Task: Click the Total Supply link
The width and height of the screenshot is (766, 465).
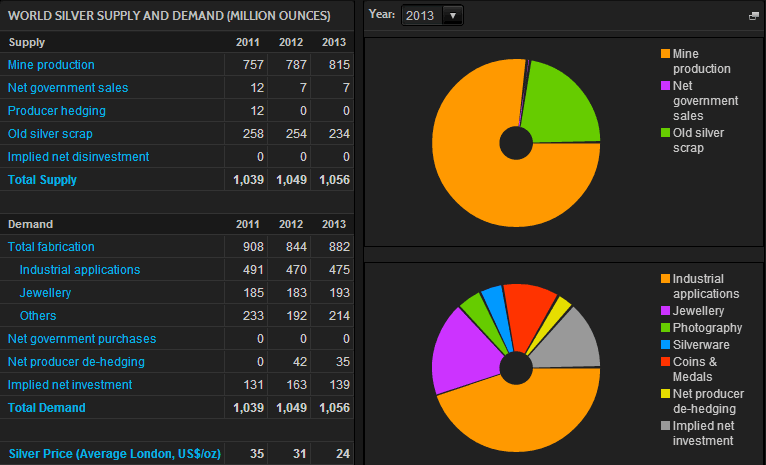Action: [x=42, y=180]
